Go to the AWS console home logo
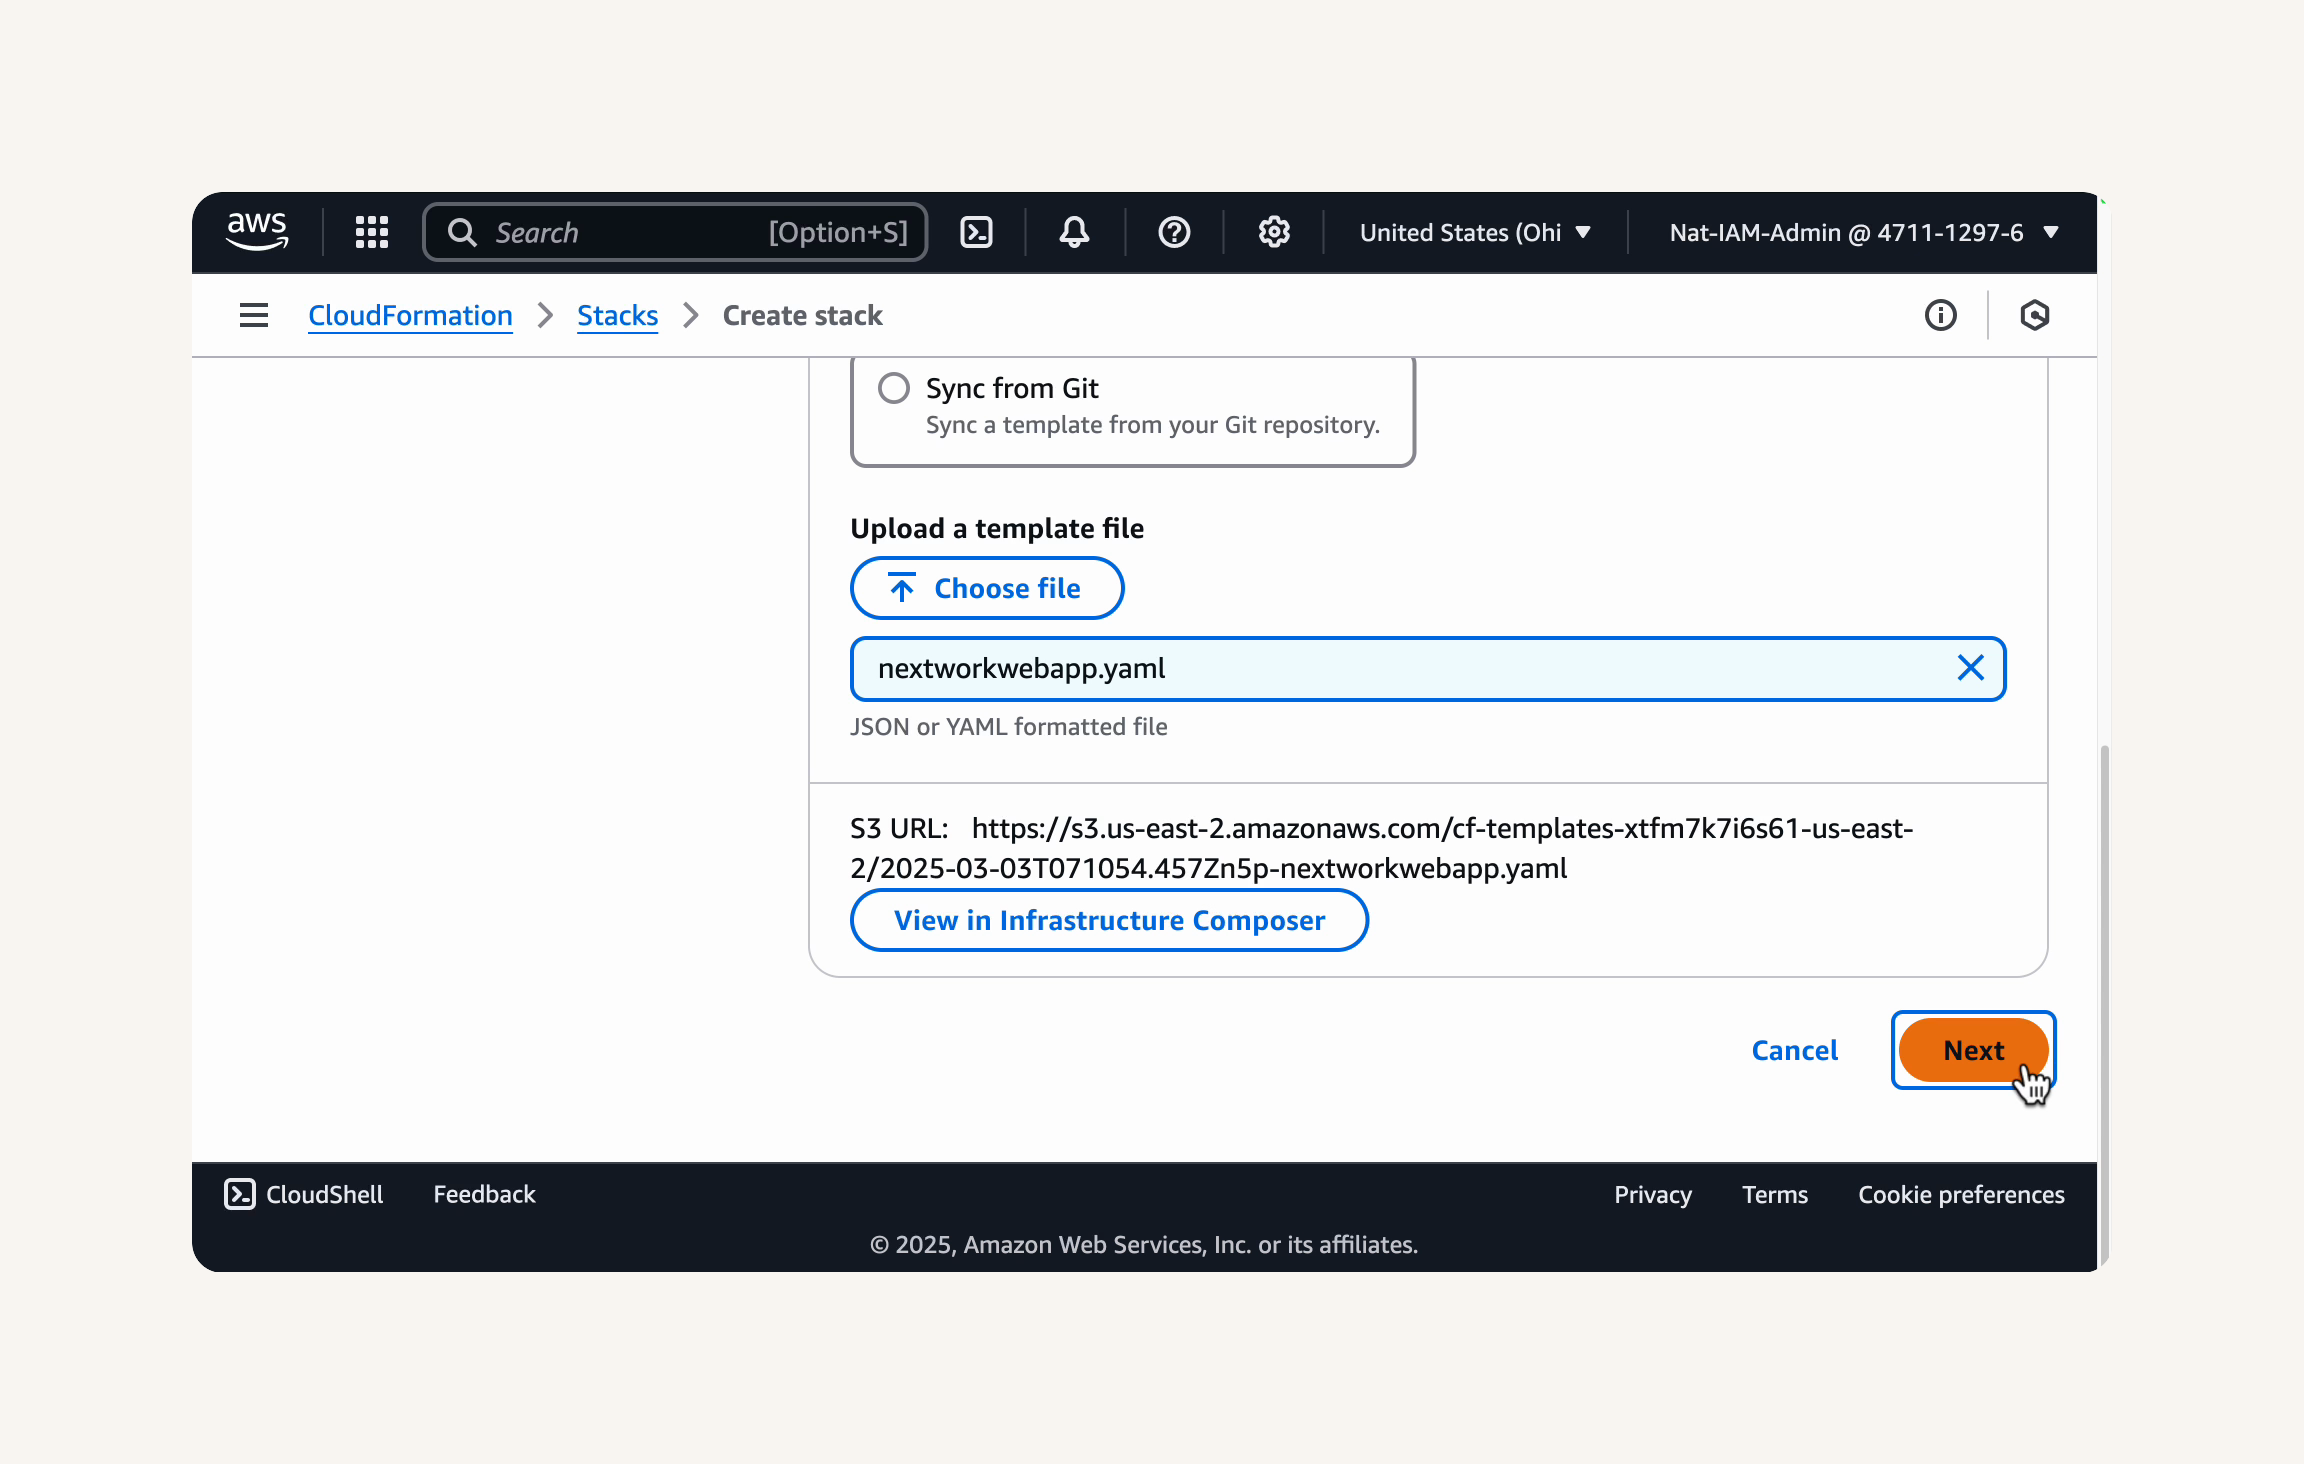This screenshot has height=1464, width=2304. [x=257, y=231]
